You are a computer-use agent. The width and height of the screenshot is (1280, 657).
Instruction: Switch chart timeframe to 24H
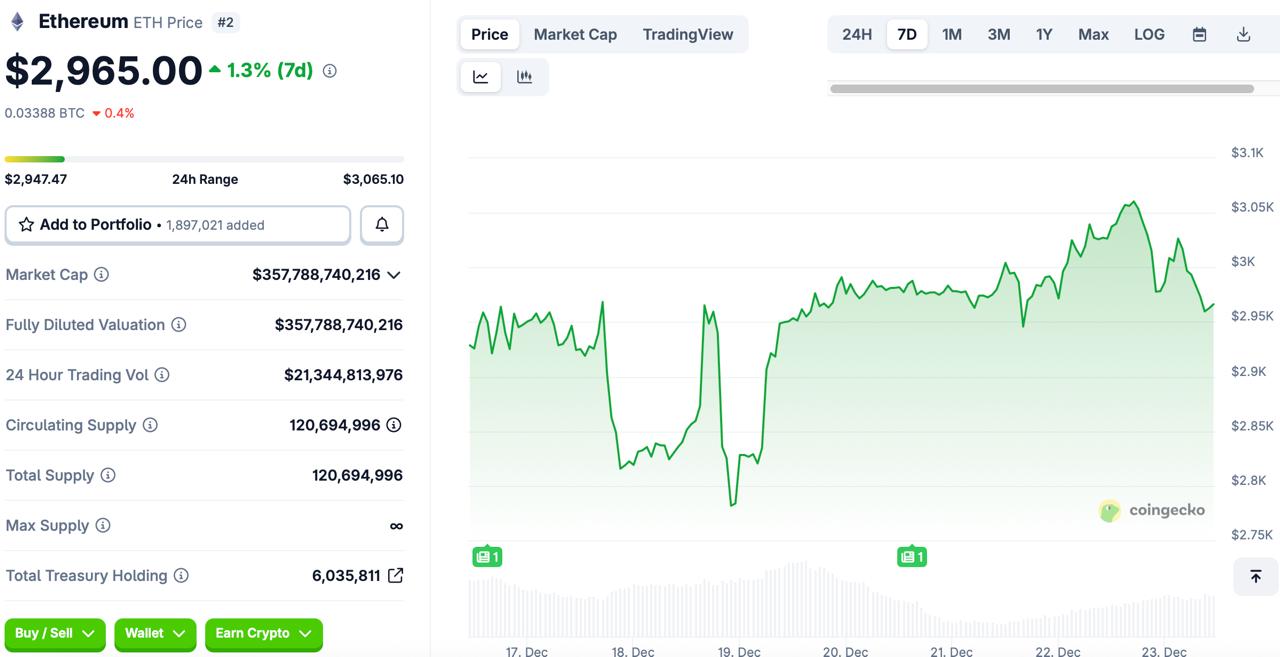point(857,33)
